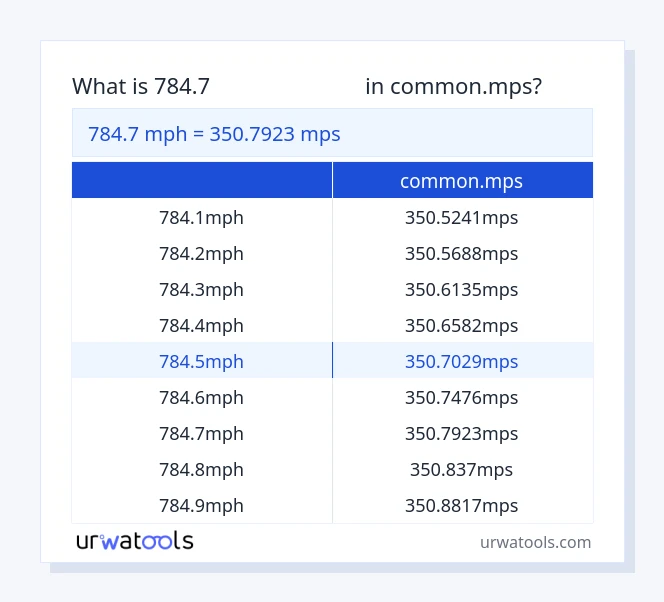Select the 784.2mph table cell

click(x=201, y=253)
